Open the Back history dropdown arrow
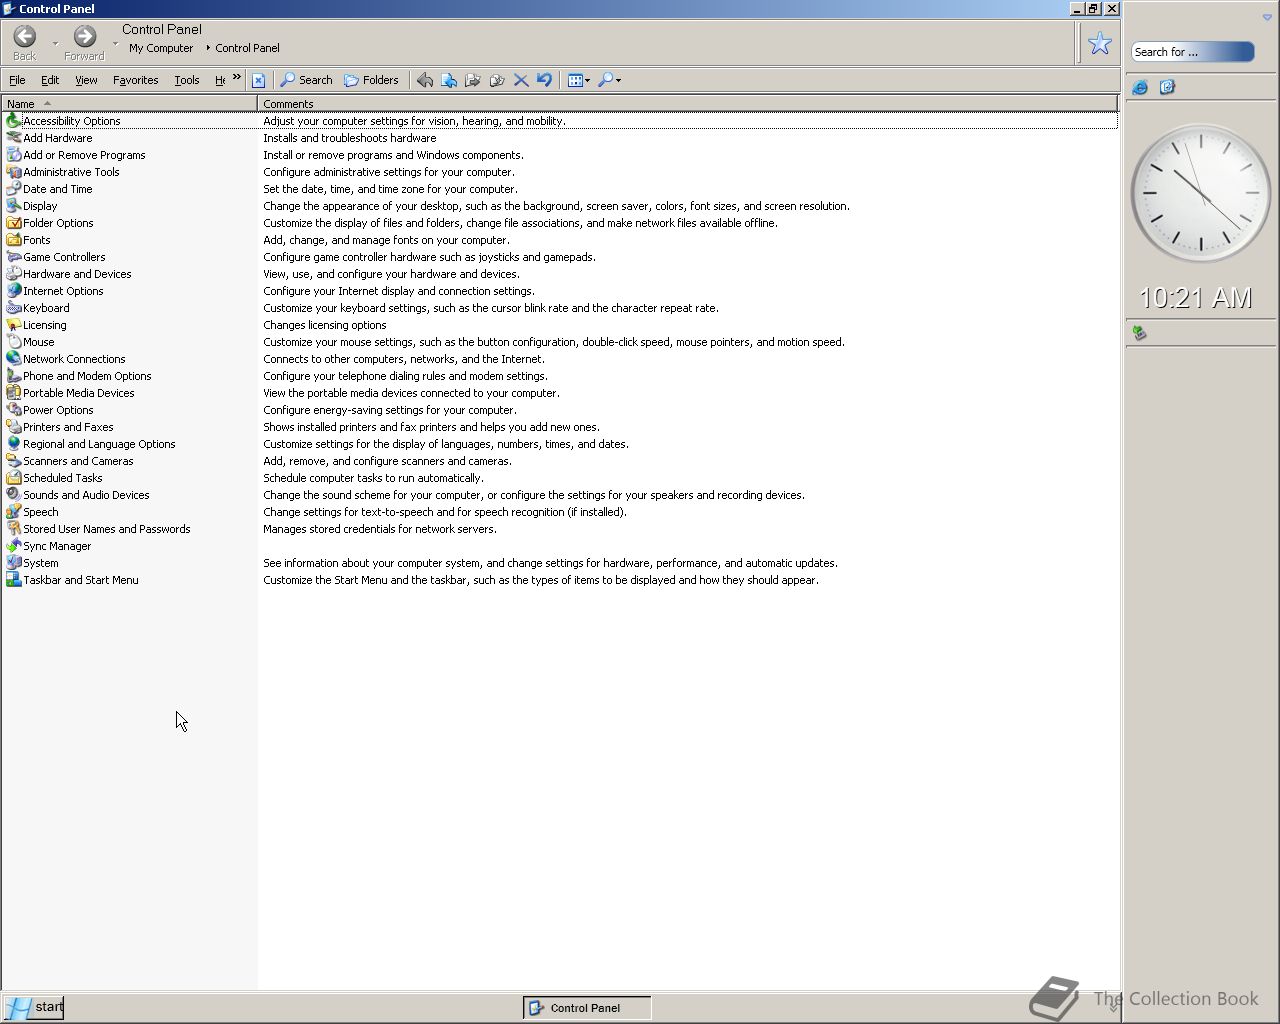The height and width of the screenshot is (1024, 1280). 55,43
